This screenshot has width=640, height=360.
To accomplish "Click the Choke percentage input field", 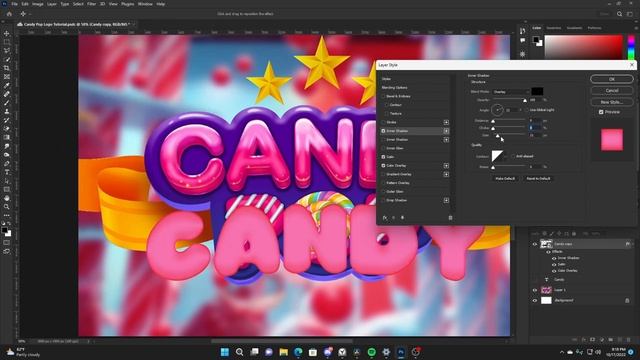I will pyautogui.click(x=536, y=128).
